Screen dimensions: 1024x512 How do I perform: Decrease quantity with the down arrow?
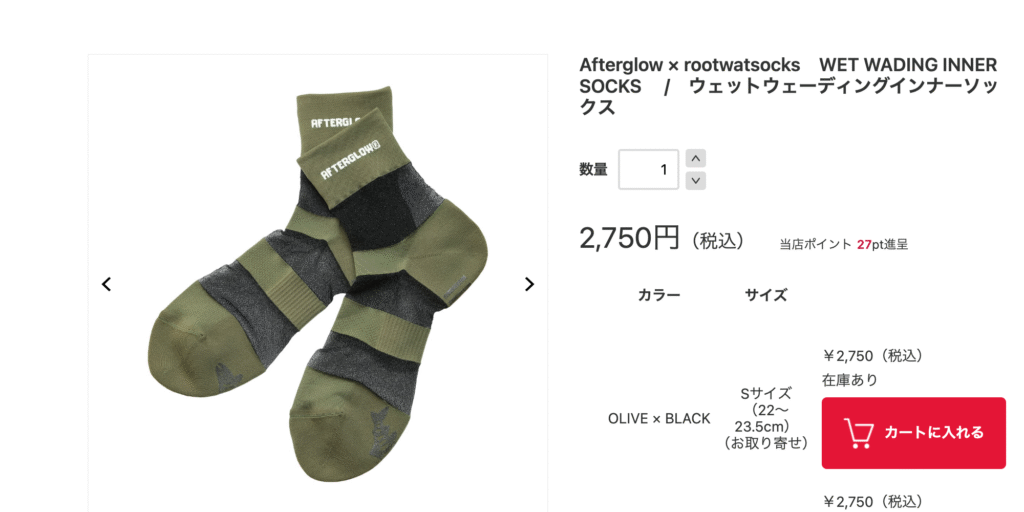click(696, 180)
